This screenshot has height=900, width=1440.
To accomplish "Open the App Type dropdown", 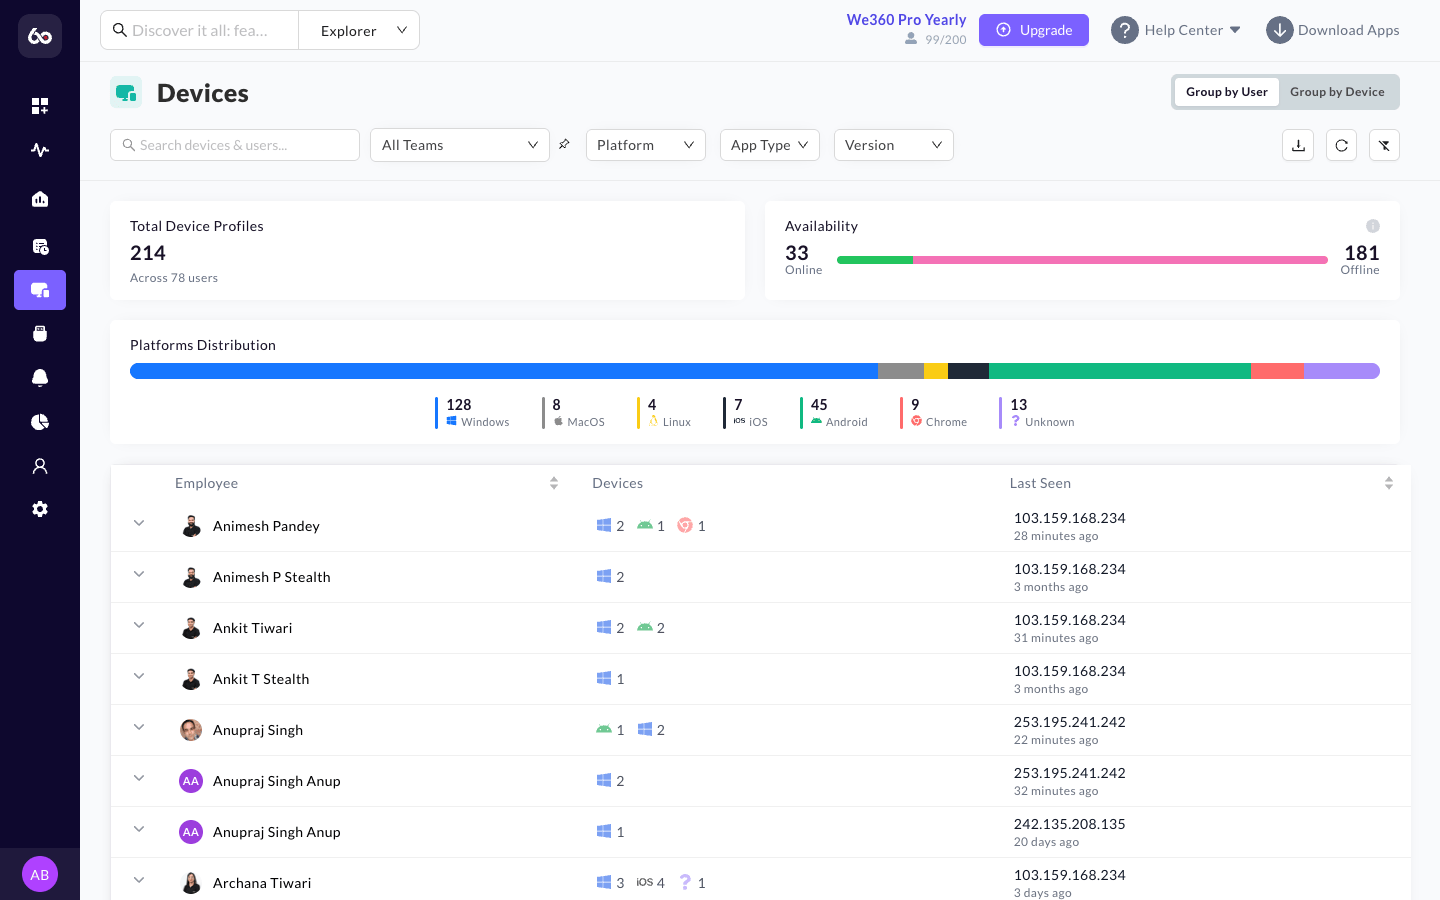I will [x=770, y=145].
